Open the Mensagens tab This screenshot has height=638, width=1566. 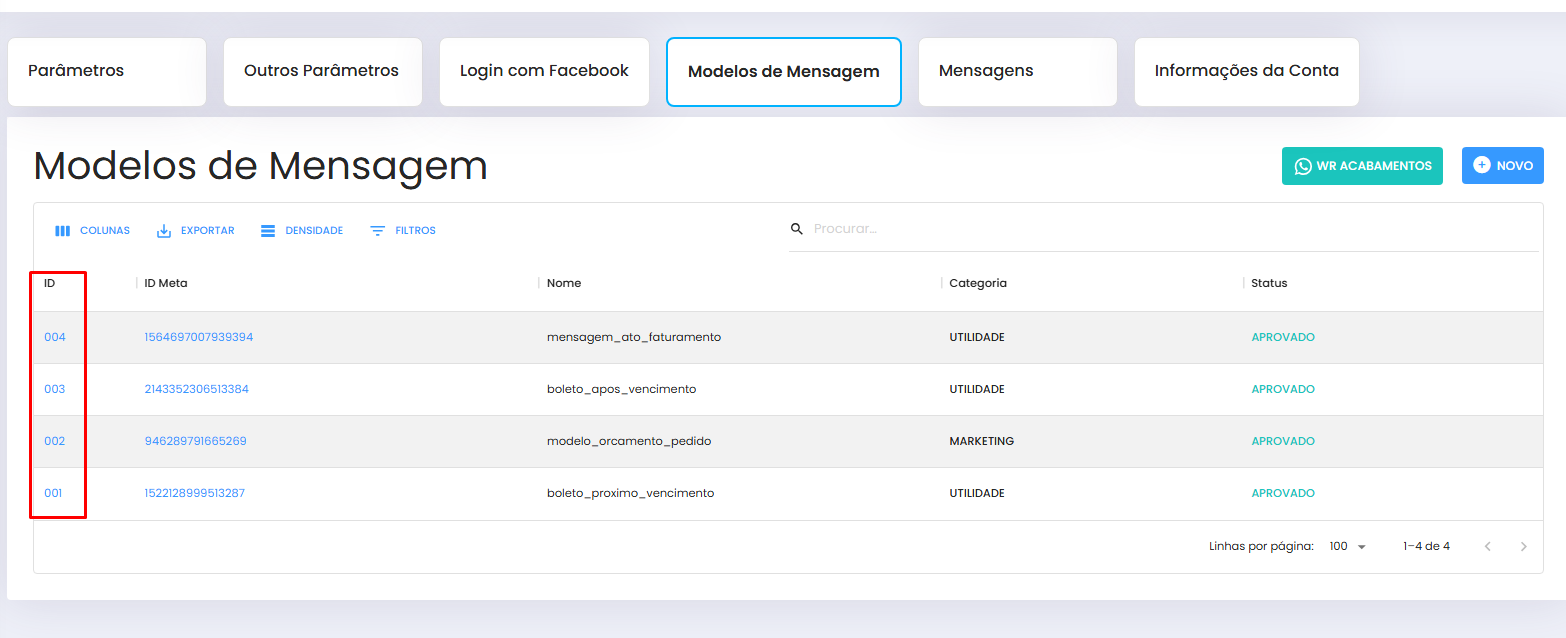pos(1017,71)
